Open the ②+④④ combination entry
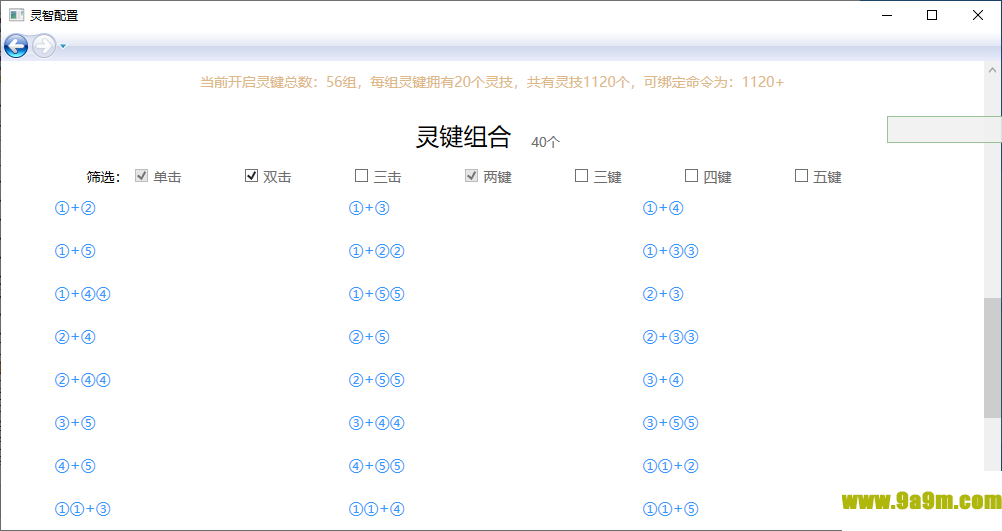The height and width of the screenshot is (531, 1002). (82, 380)
